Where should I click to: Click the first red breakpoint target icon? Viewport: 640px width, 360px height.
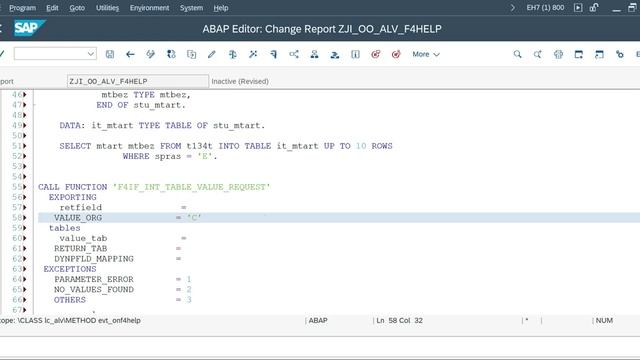click(x=376, y=54)
